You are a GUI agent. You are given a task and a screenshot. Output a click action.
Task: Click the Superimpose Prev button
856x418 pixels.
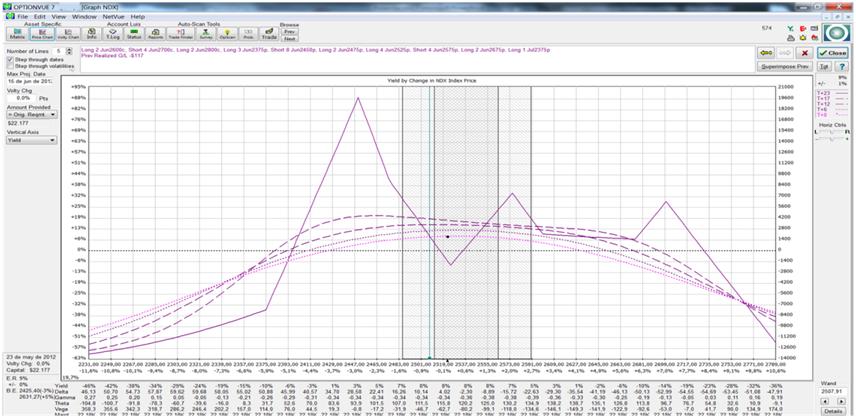point(783,67)
